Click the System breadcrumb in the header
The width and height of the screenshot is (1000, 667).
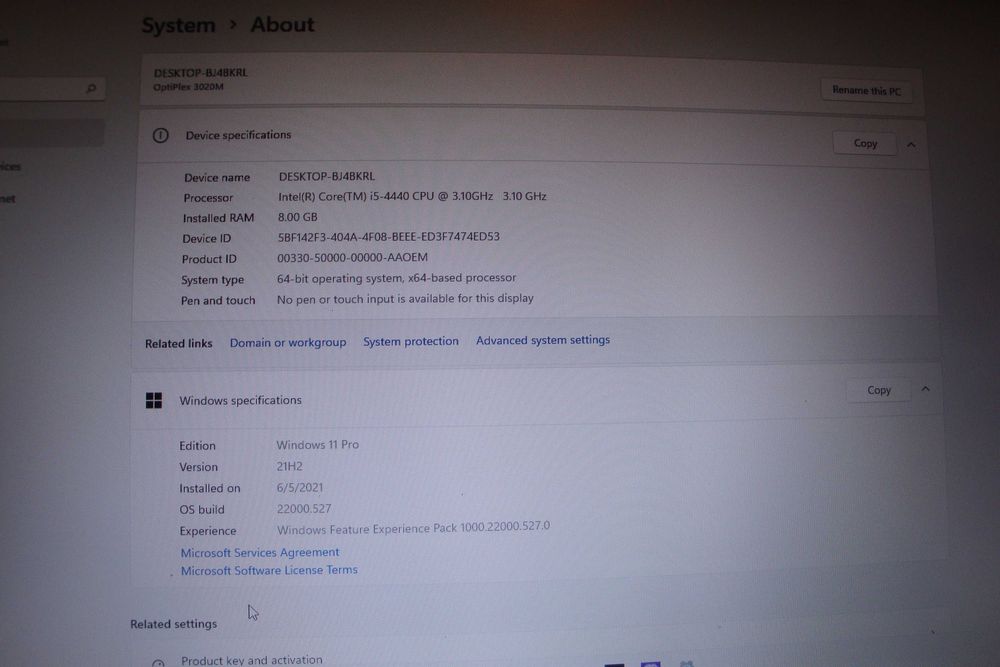pos(179,26)
